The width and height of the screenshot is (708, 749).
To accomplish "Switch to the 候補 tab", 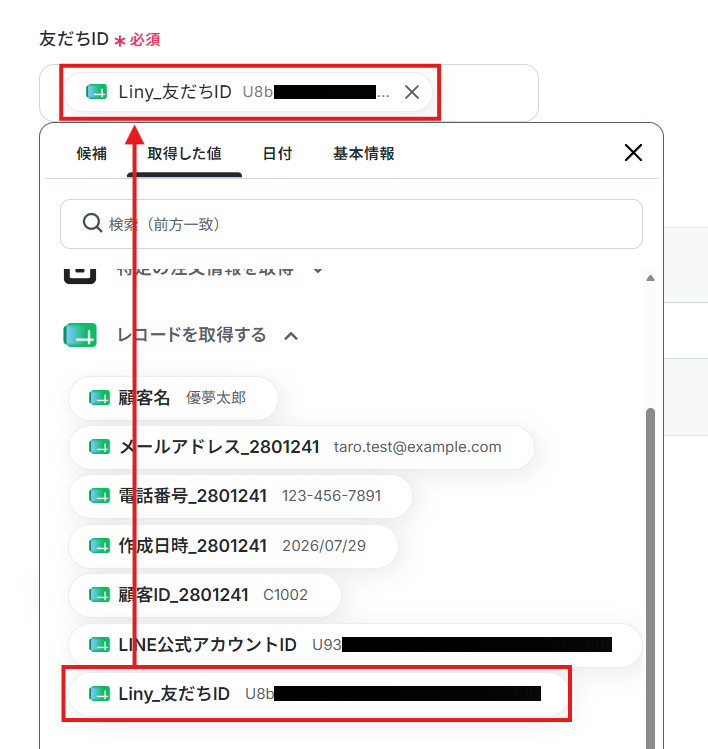I will point(92,154).
